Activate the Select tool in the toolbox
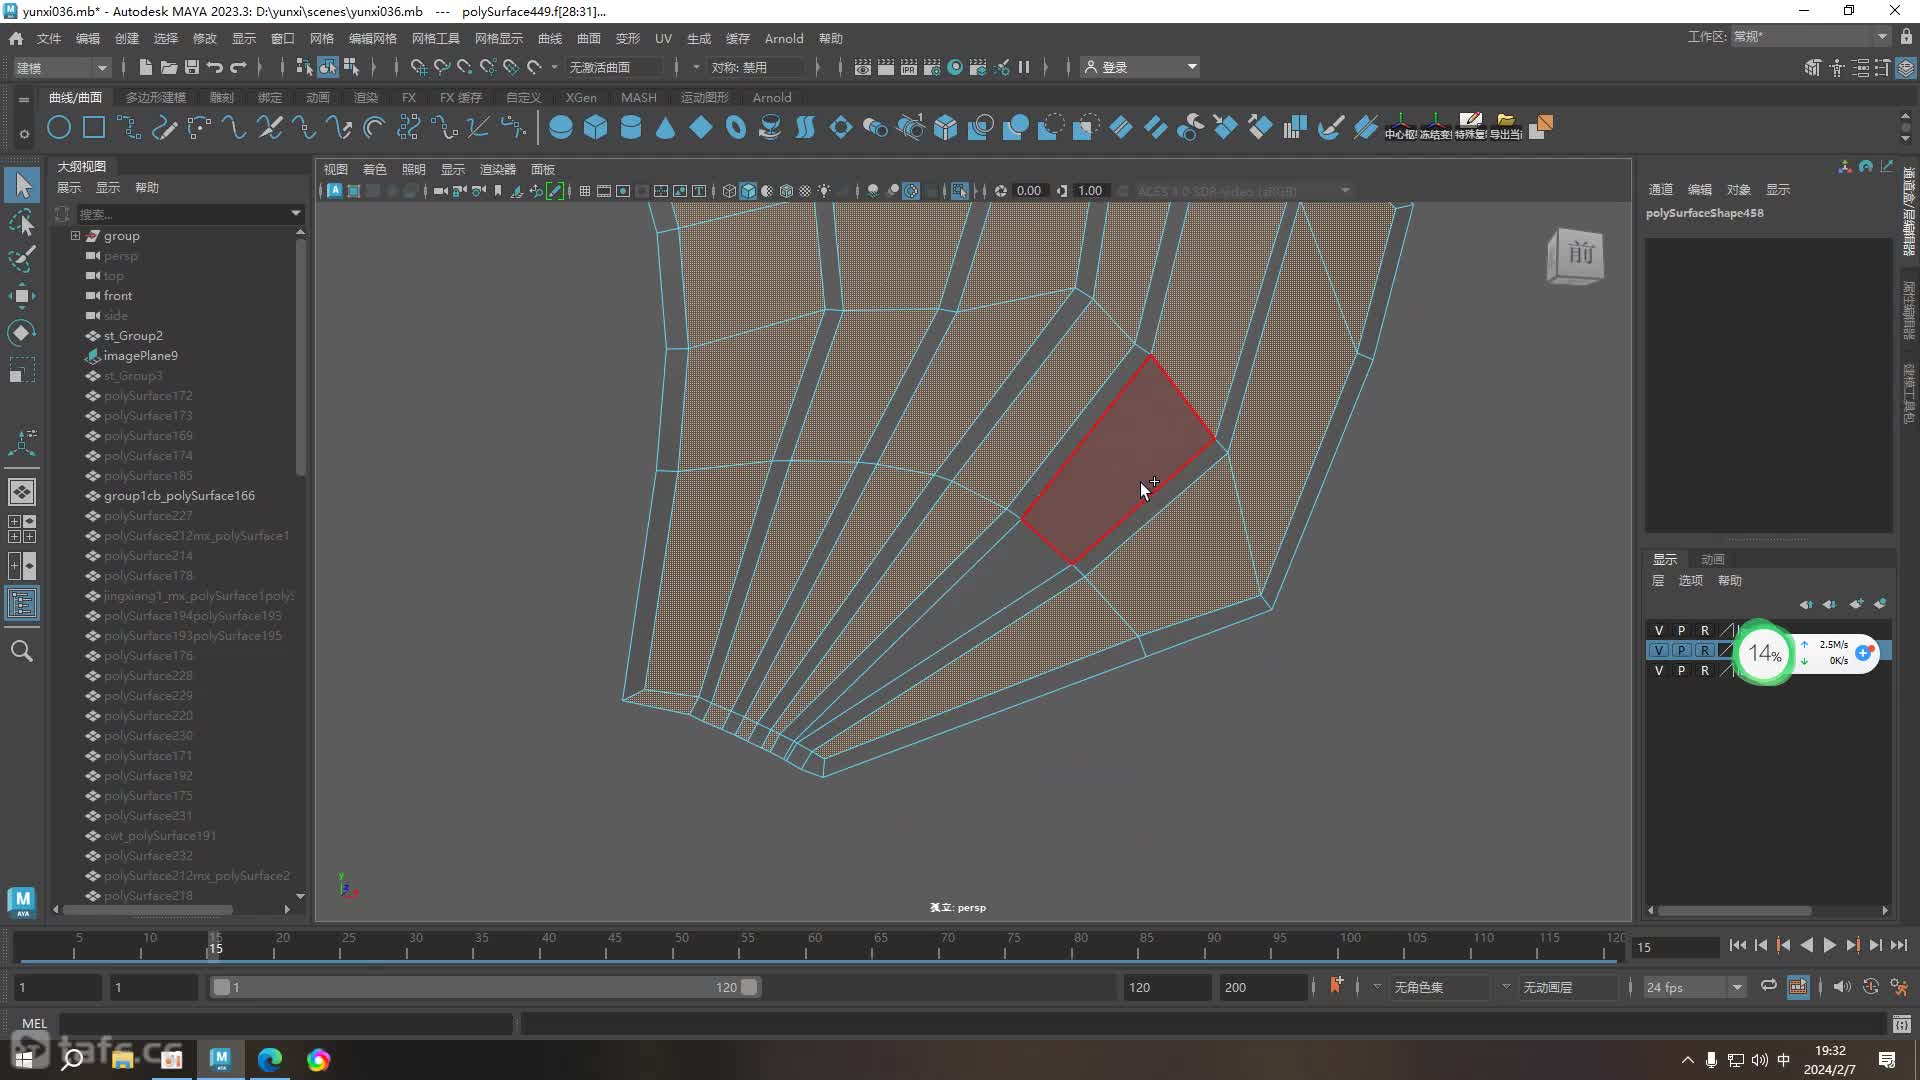 22,186
